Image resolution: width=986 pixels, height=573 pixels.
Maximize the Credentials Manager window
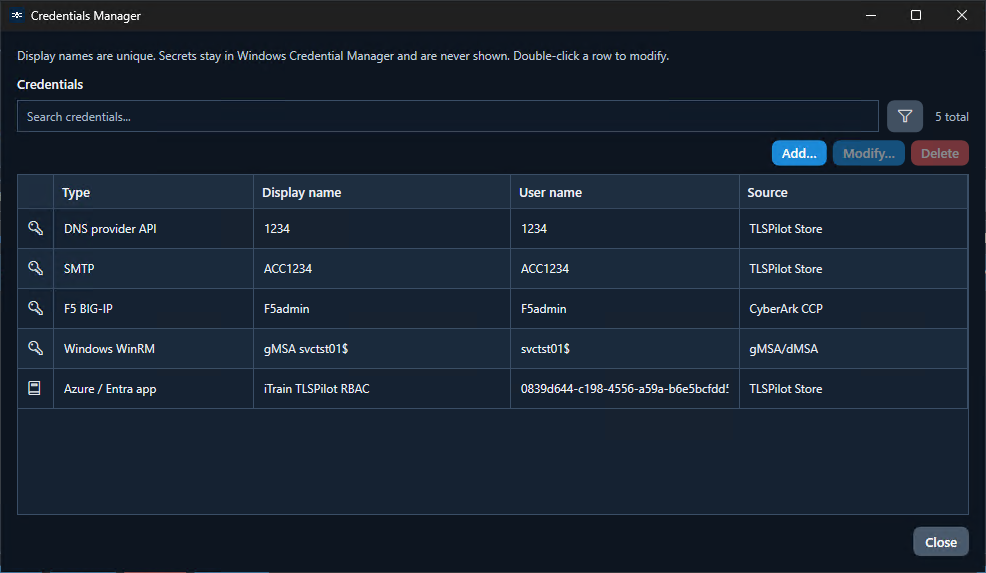[x=916, y=15]
